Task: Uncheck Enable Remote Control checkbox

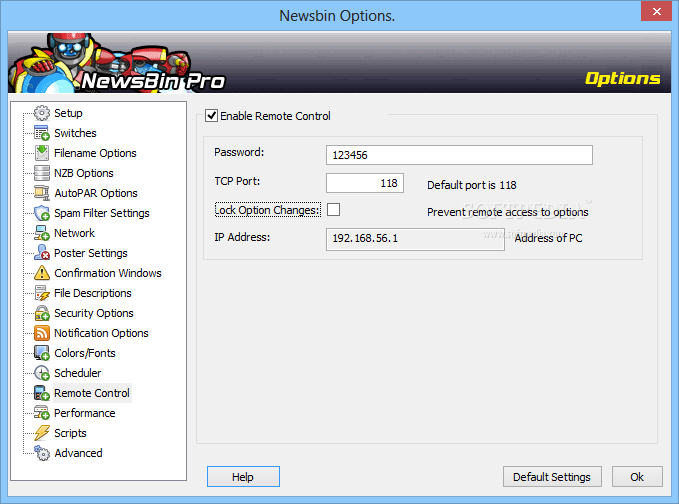Action: coord(211,116)
